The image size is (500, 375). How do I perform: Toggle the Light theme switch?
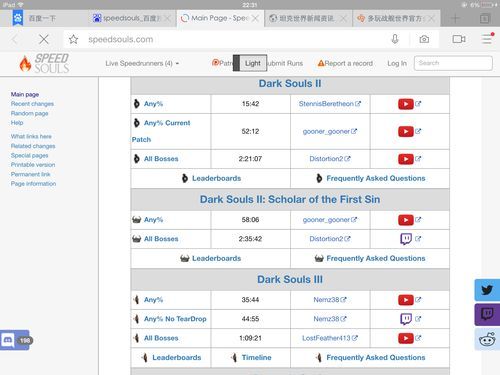pos(250,63)
